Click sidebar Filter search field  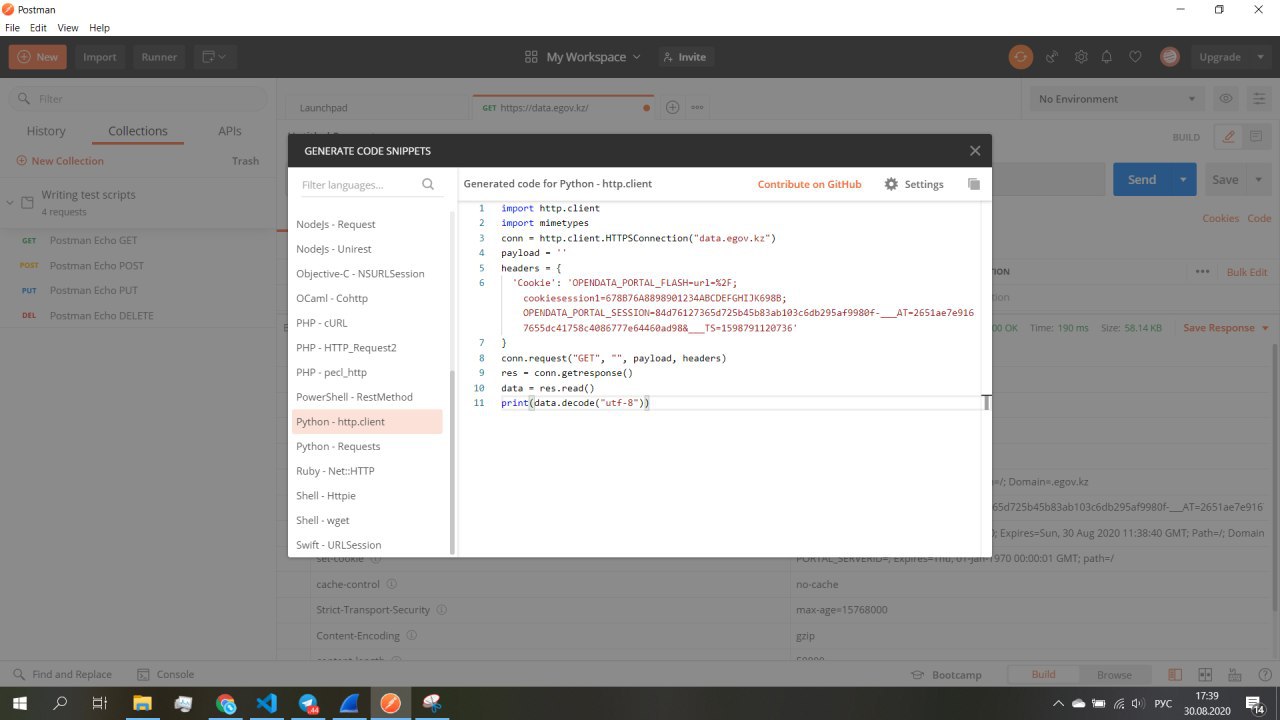click(x=139, y=99)
